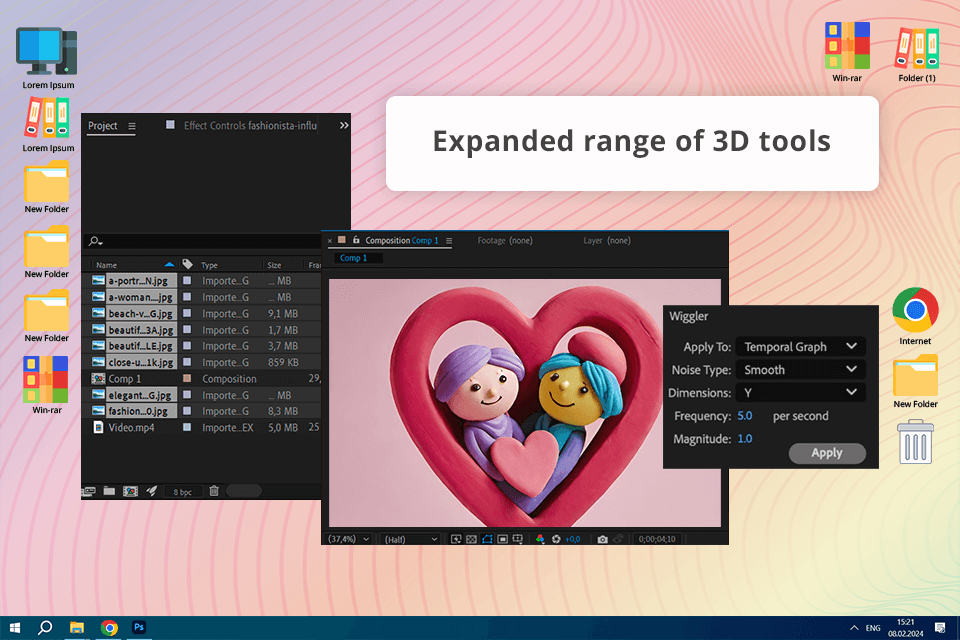Select Comp 1 item in project list
960x640 pixels.
[x=124, y=379]
